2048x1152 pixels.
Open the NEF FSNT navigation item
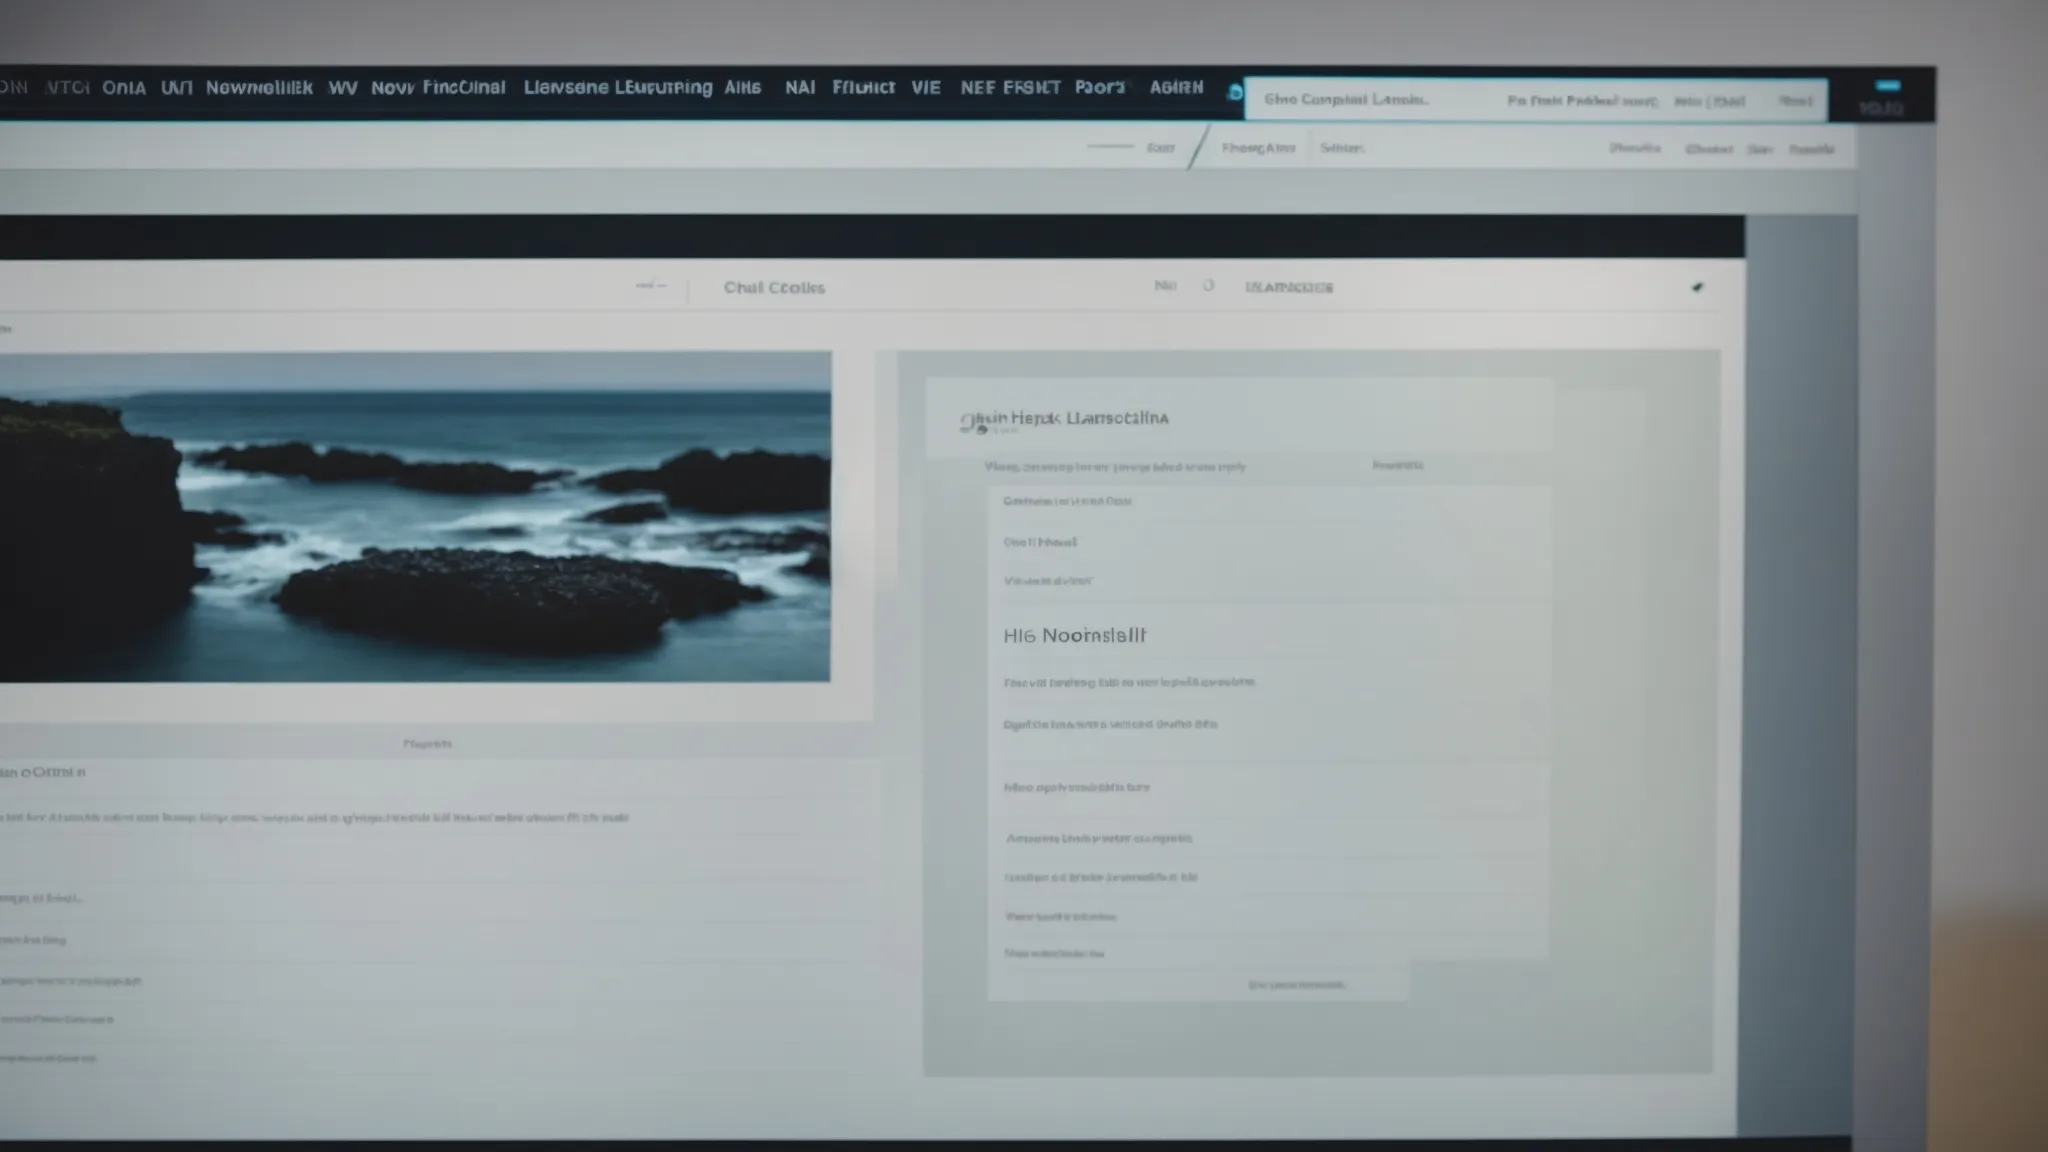coord(1010,87)
